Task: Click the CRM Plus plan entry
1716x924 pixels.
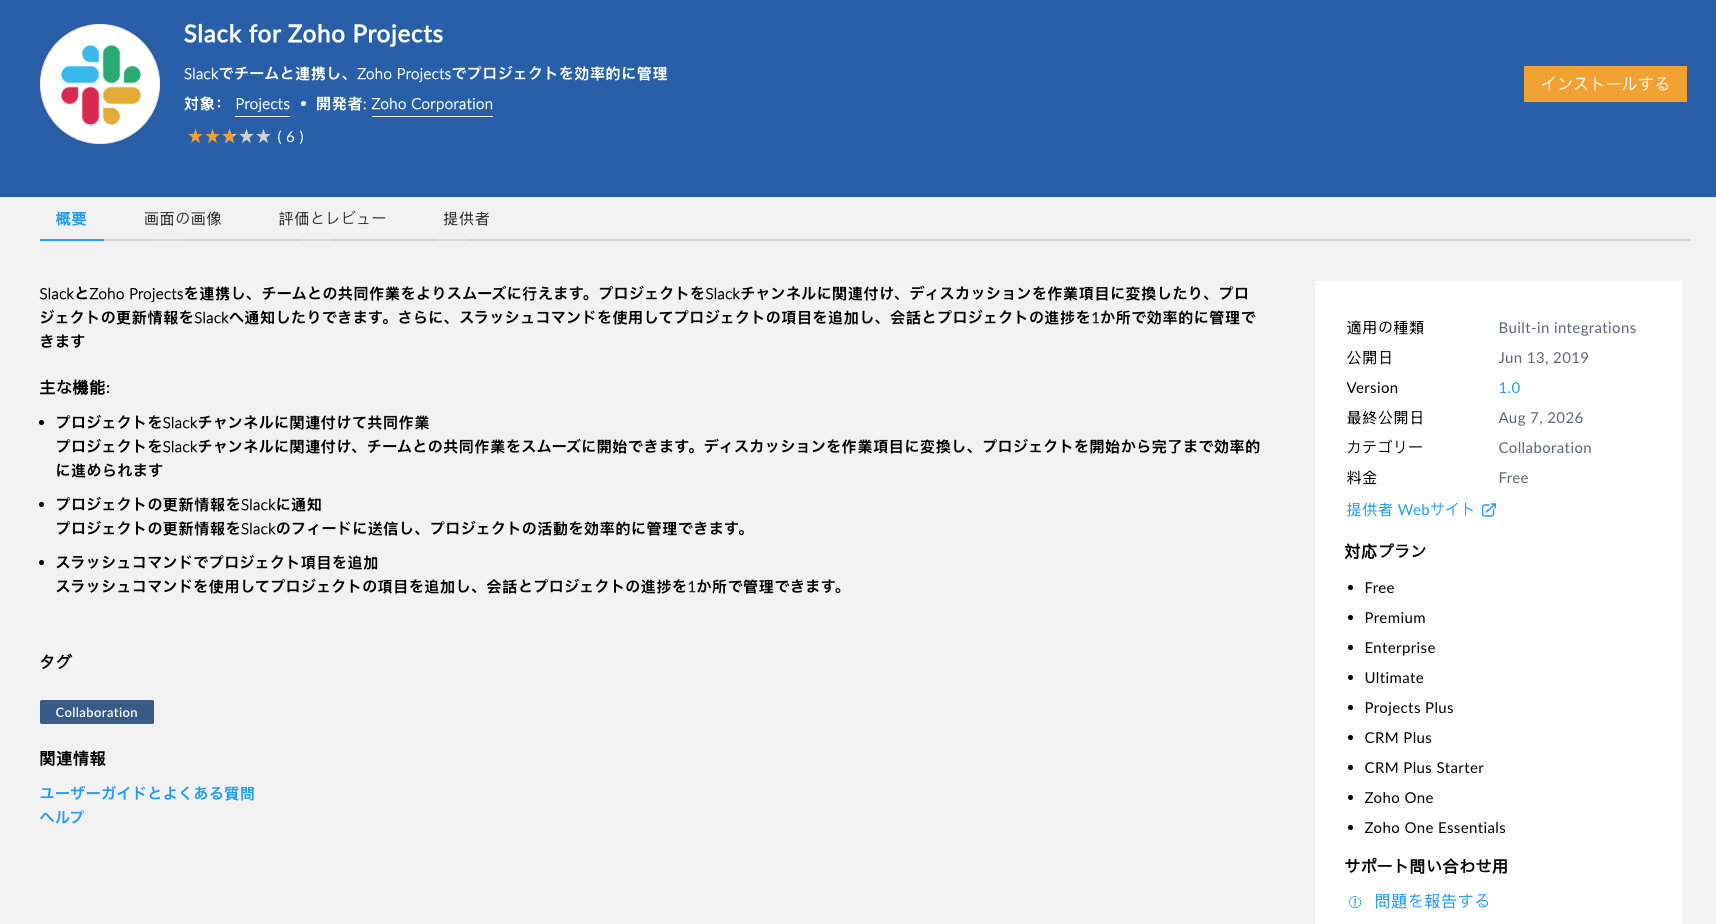Action: point(1398,738)
